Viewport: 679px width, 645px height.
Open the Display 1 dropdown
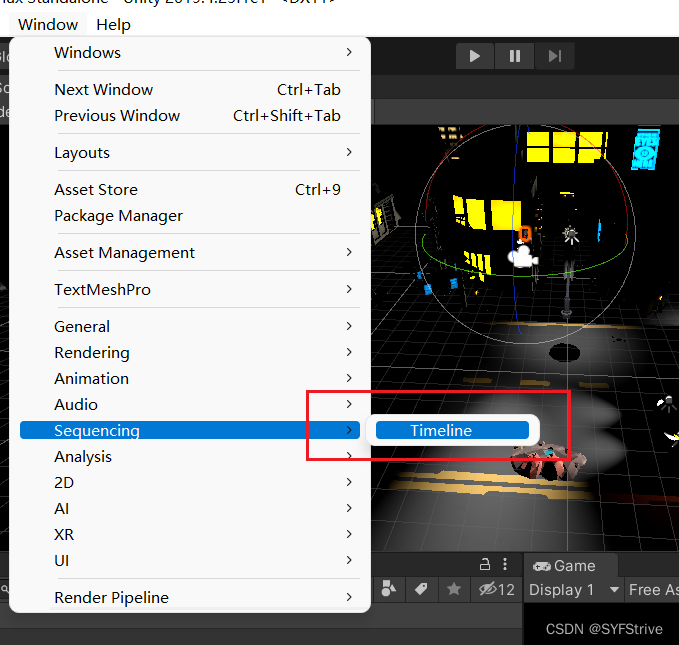pyautogui.click(x=573, y=590)
